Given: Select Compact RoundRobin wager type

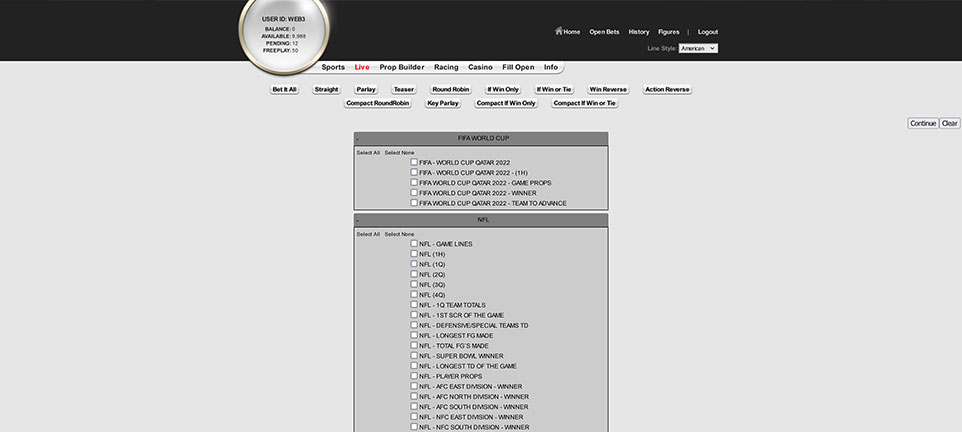Looking at the screenshot, I should [377, 103].
